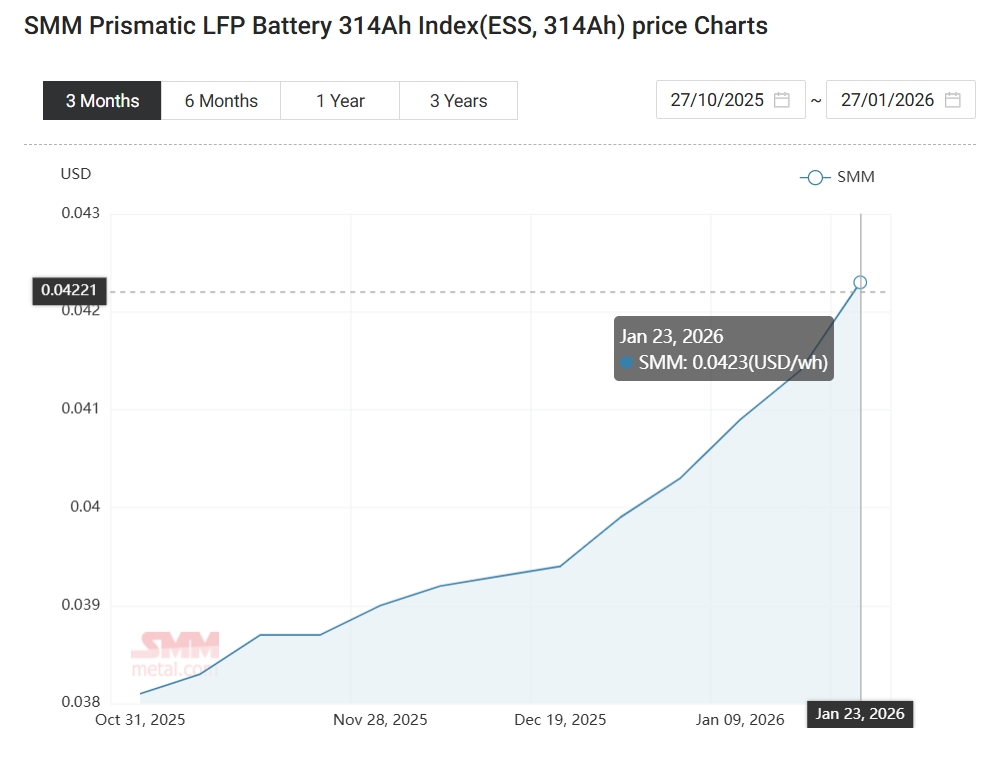
Task: Click calendar icon in end date field
Action: click(x=952, y=100)
